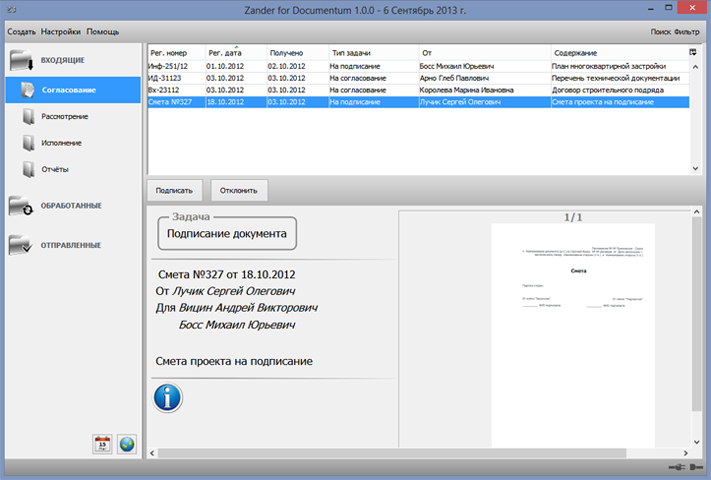Open the Помощь menu
Image resolution: width=711 pixels, height=480 pixels.
point(101,32)
